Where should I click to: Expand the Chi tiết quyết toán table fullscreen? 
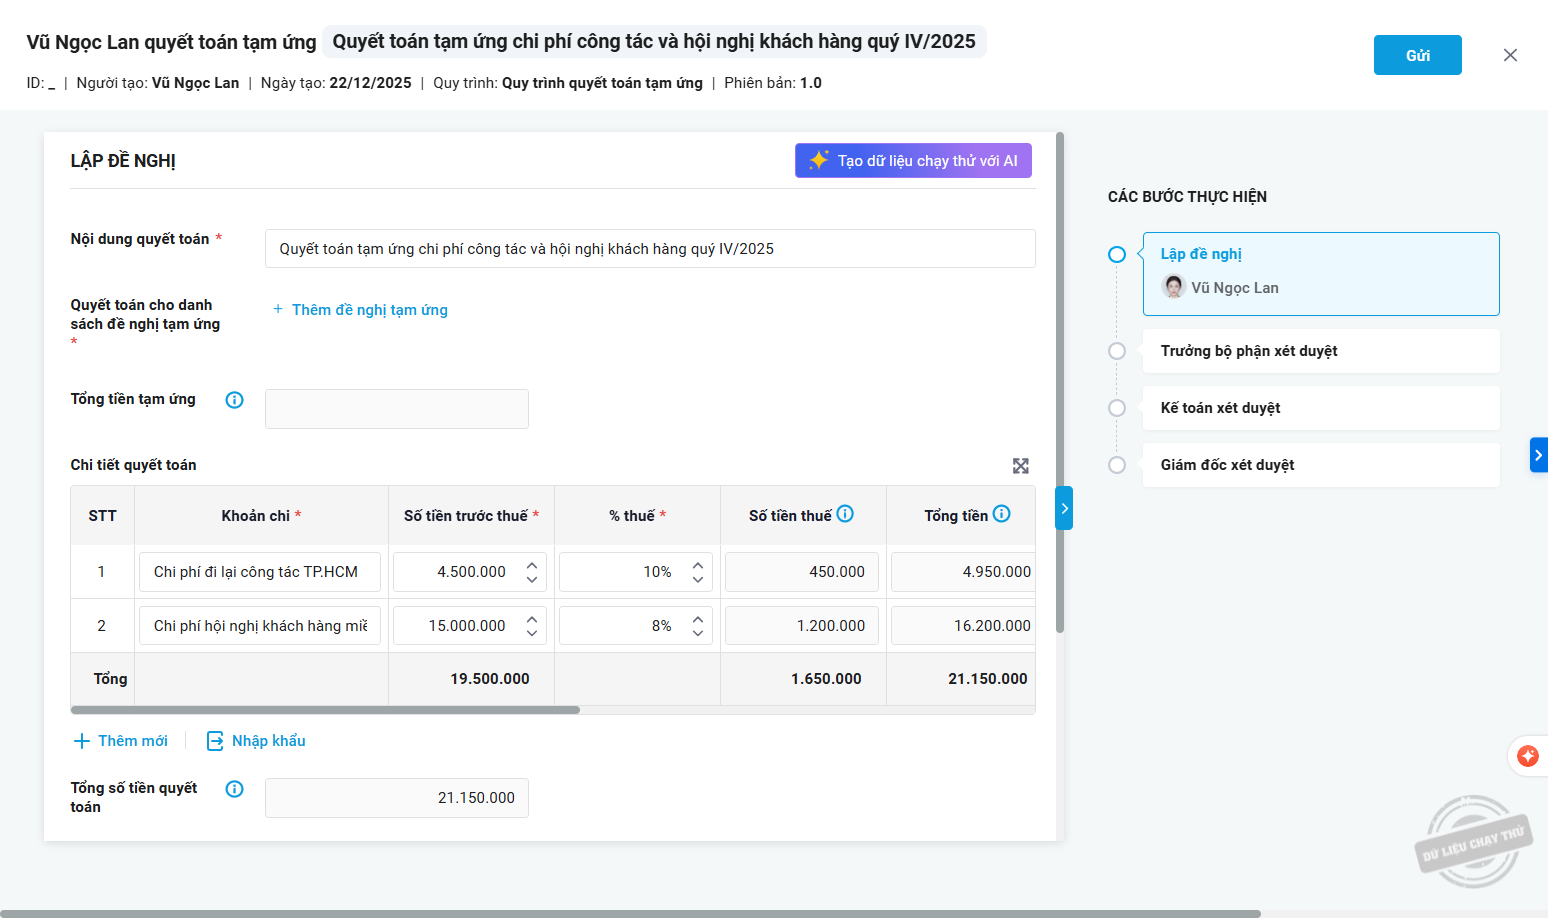(x=1020, y=466)
